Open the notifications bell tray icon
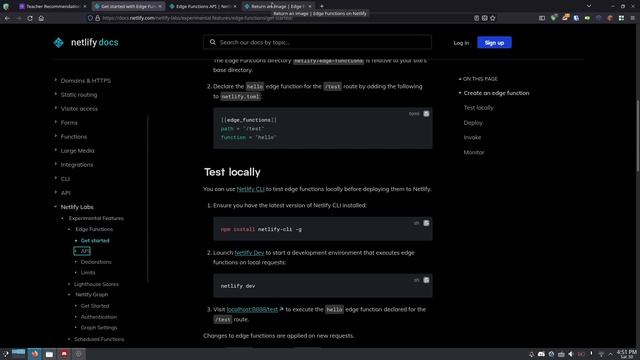 [x=531, y=354]
